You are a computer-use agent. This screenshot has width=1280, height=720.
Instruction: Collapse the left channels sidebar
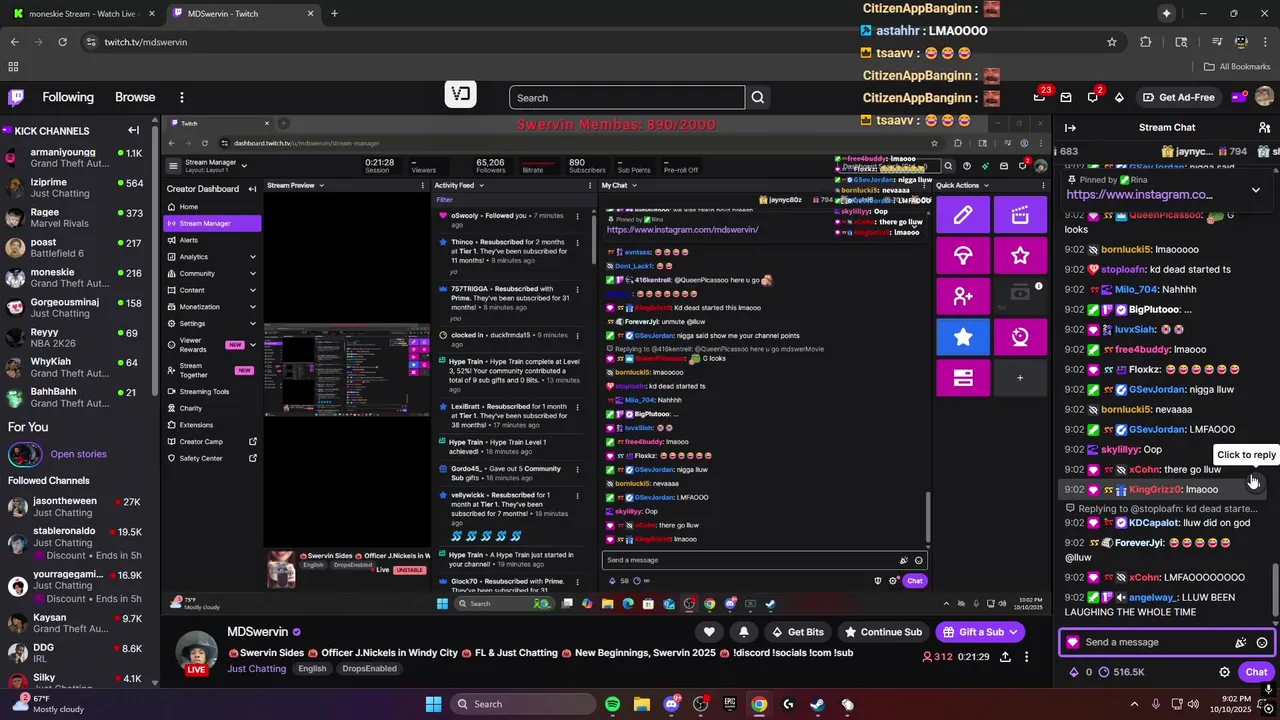pos(133,130)
